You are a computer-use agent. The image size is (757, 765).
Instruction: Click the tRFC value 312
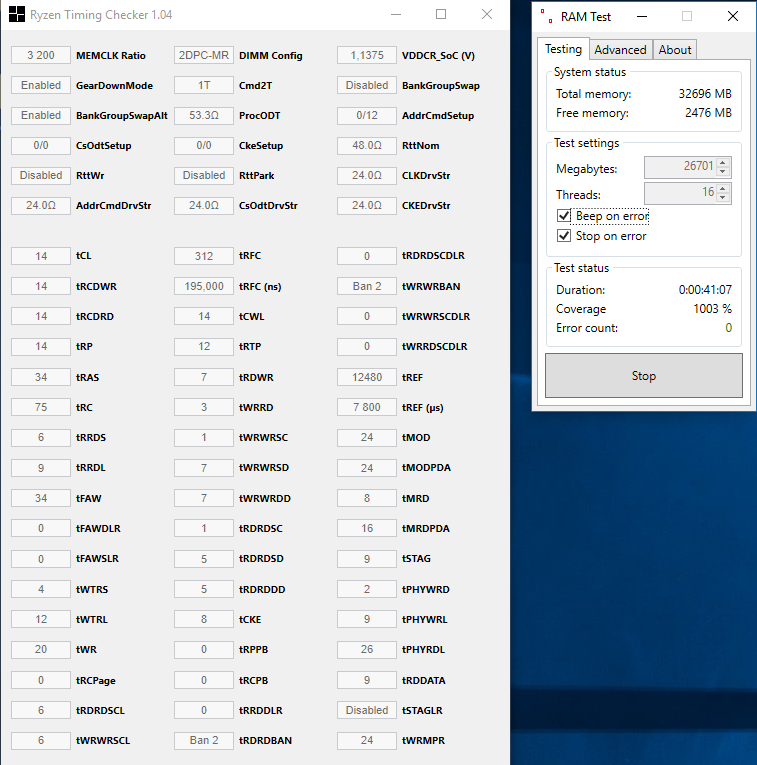(204, 256)
